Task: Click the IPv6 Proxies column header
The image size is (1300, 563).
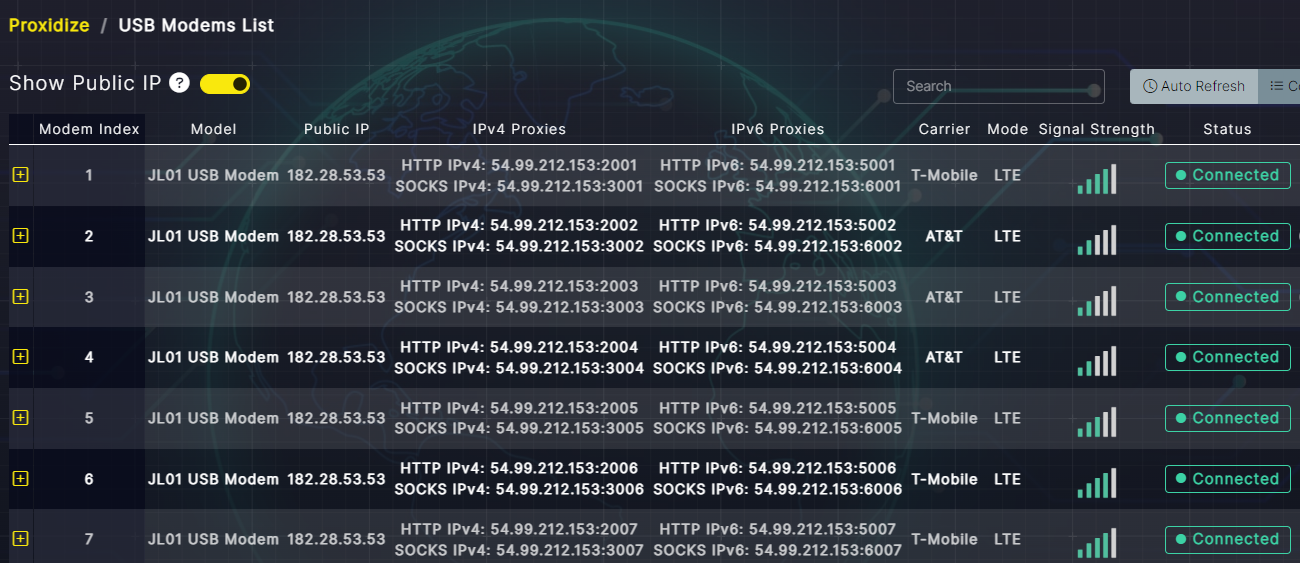Action: tap(777, 129)
